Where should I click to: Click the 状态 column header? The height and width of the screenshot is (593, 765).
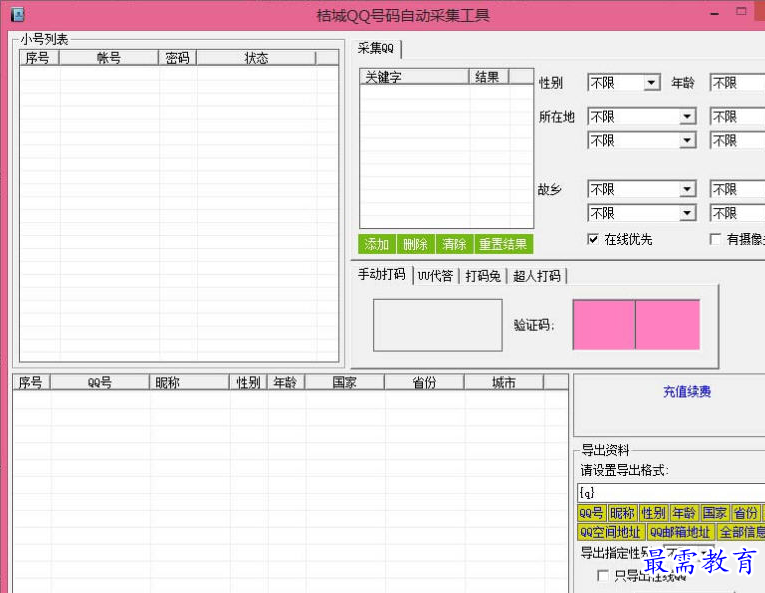tap(256, 58)
